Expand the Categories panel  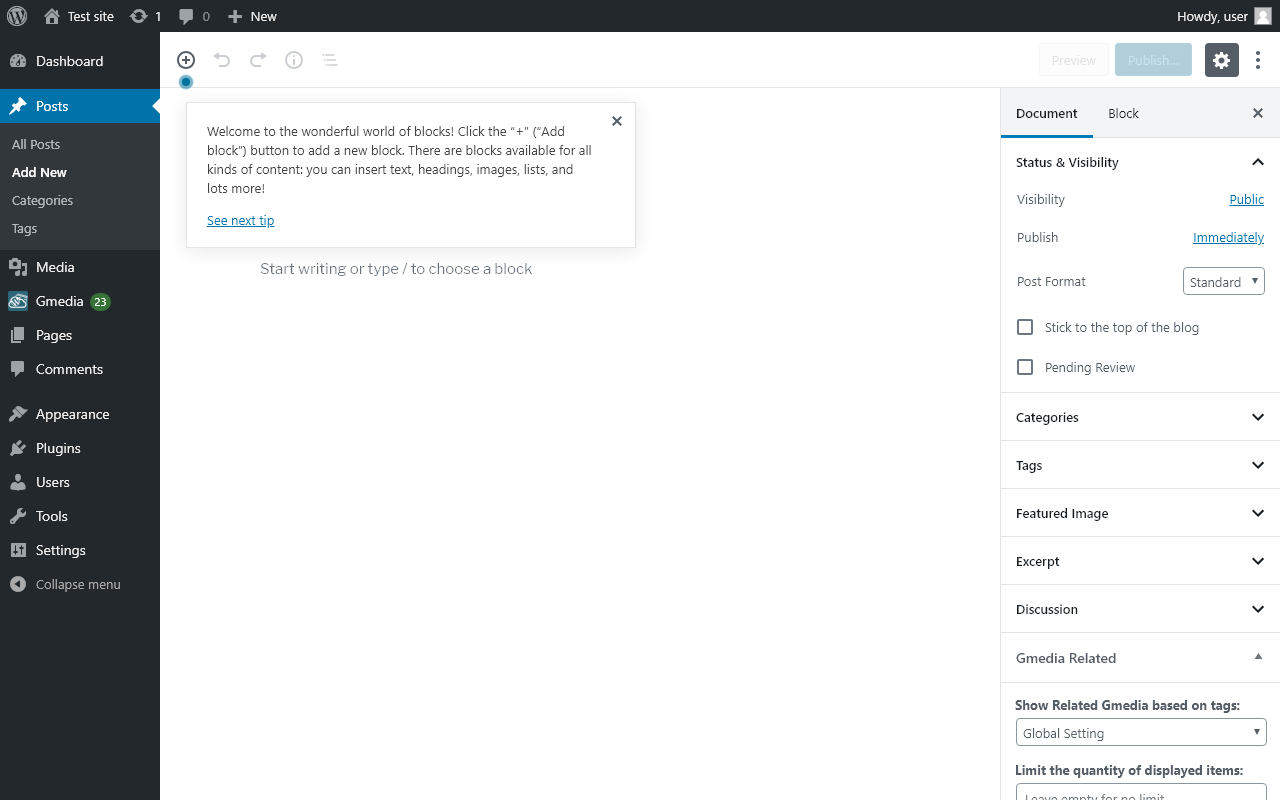(1140, 417)
